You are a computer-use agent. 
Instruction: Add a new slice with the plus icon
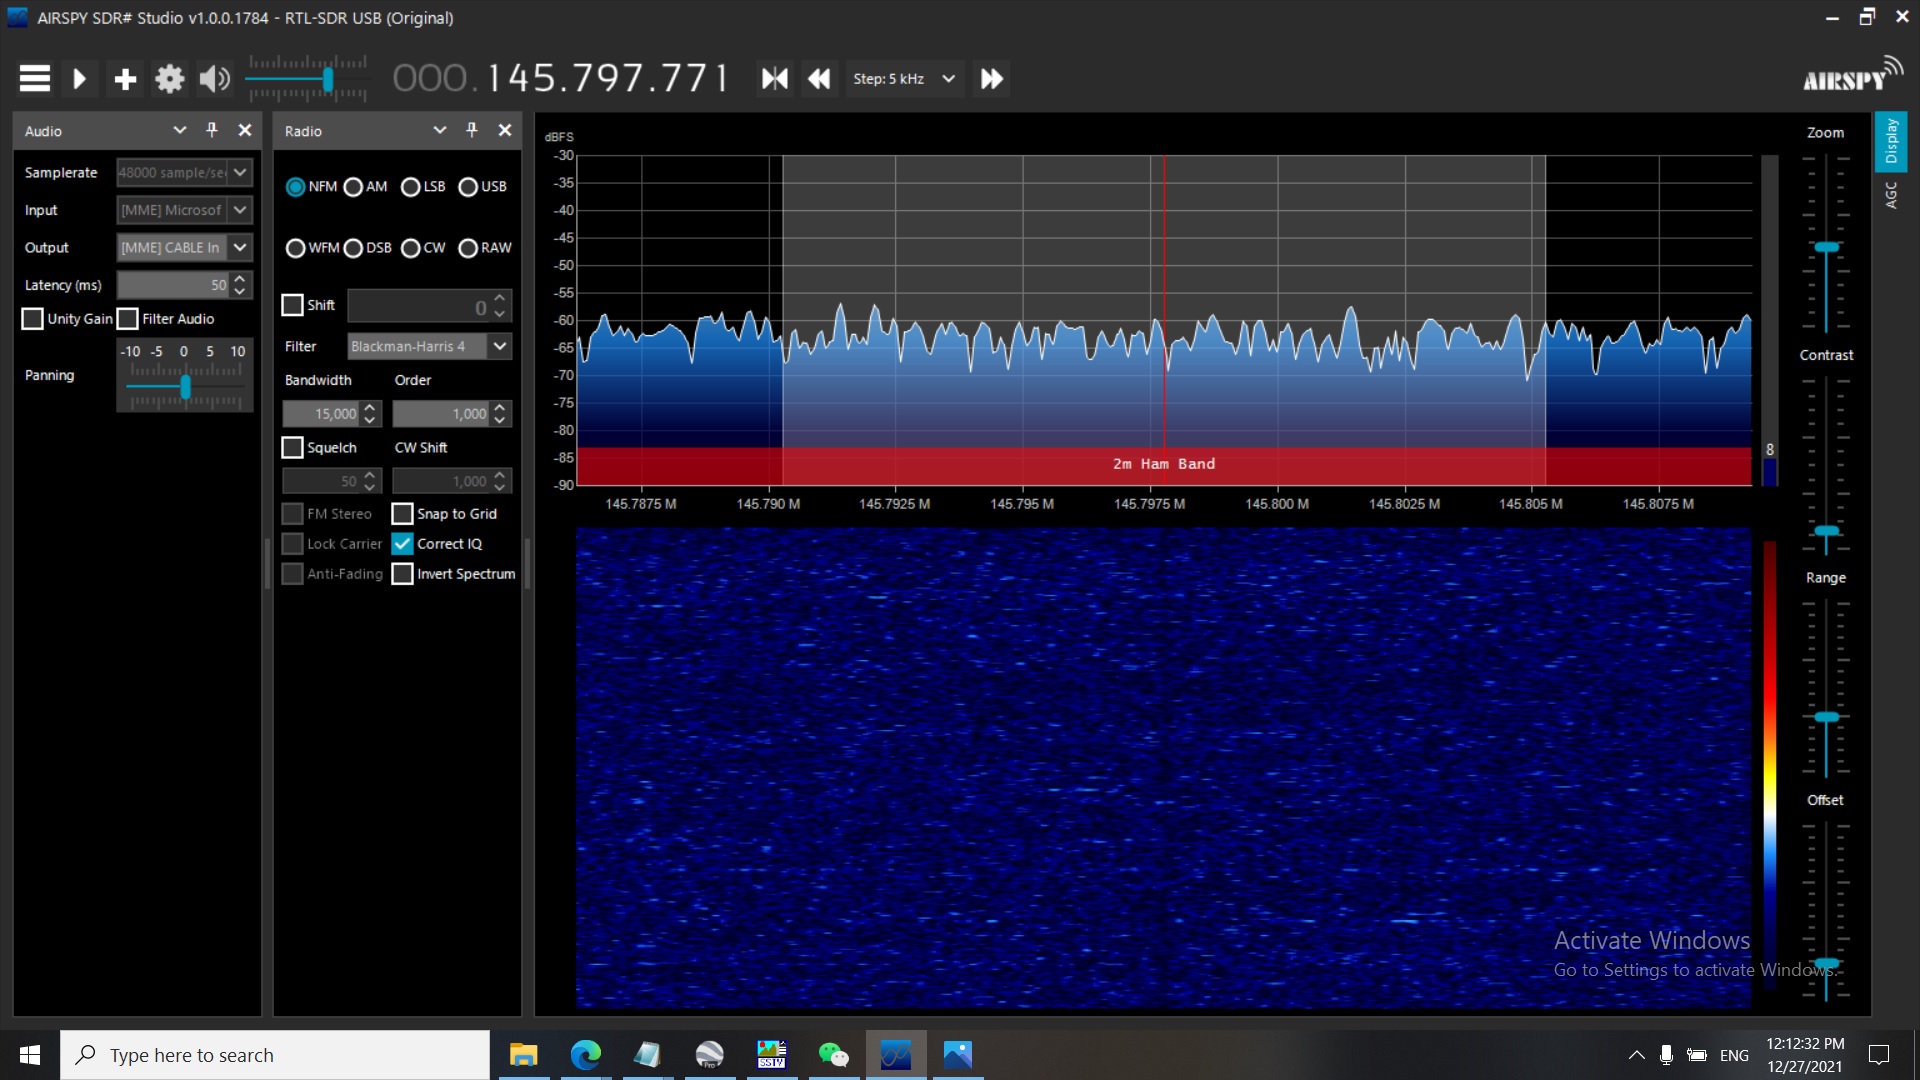[x=125, y=78]
